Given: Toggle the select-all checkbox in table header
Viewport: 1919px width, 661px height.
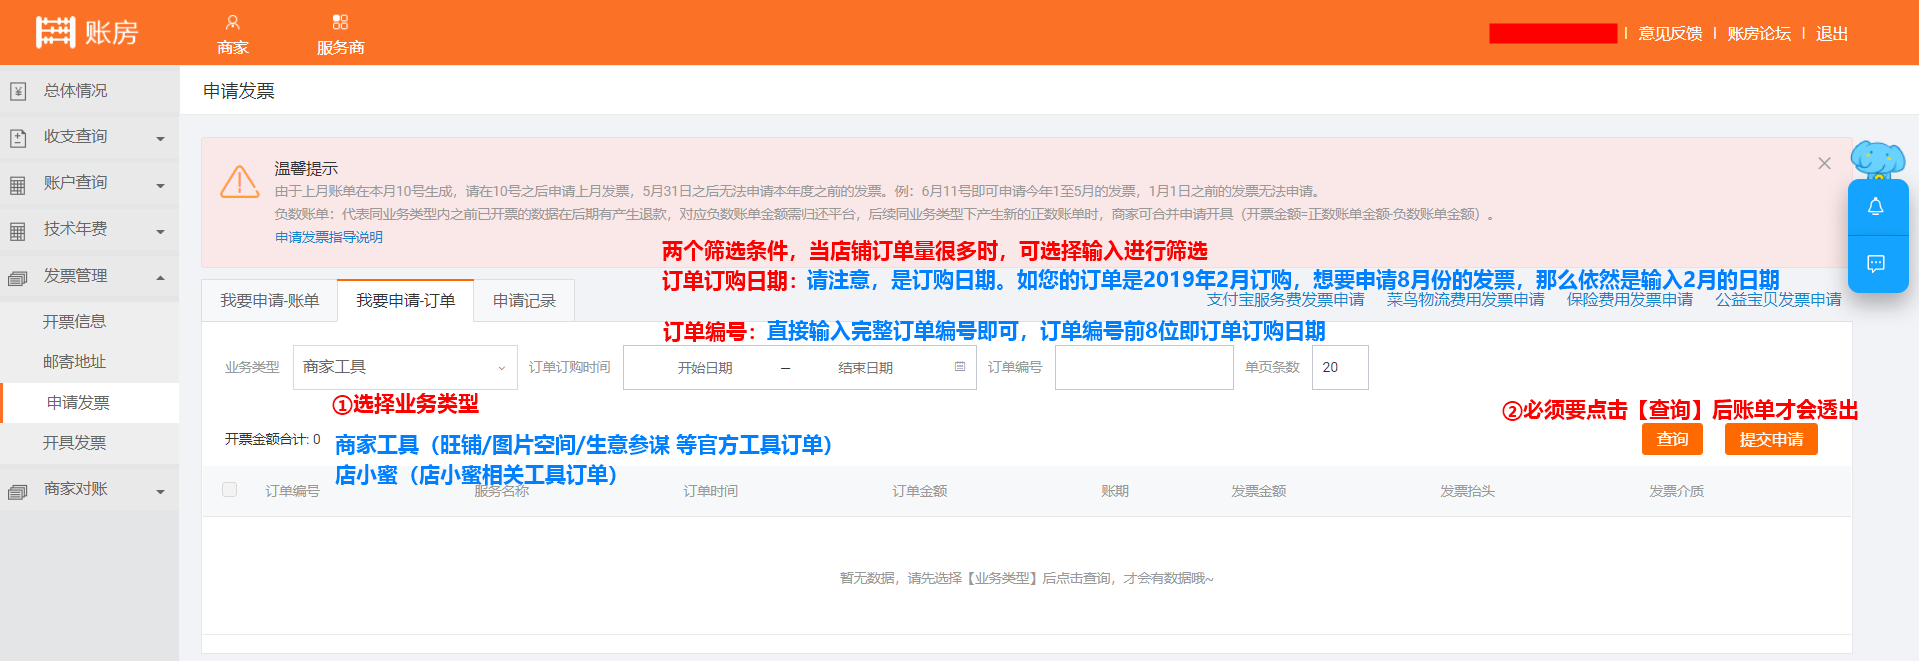Looking at the screenshot, I should (x=230, y=490).
